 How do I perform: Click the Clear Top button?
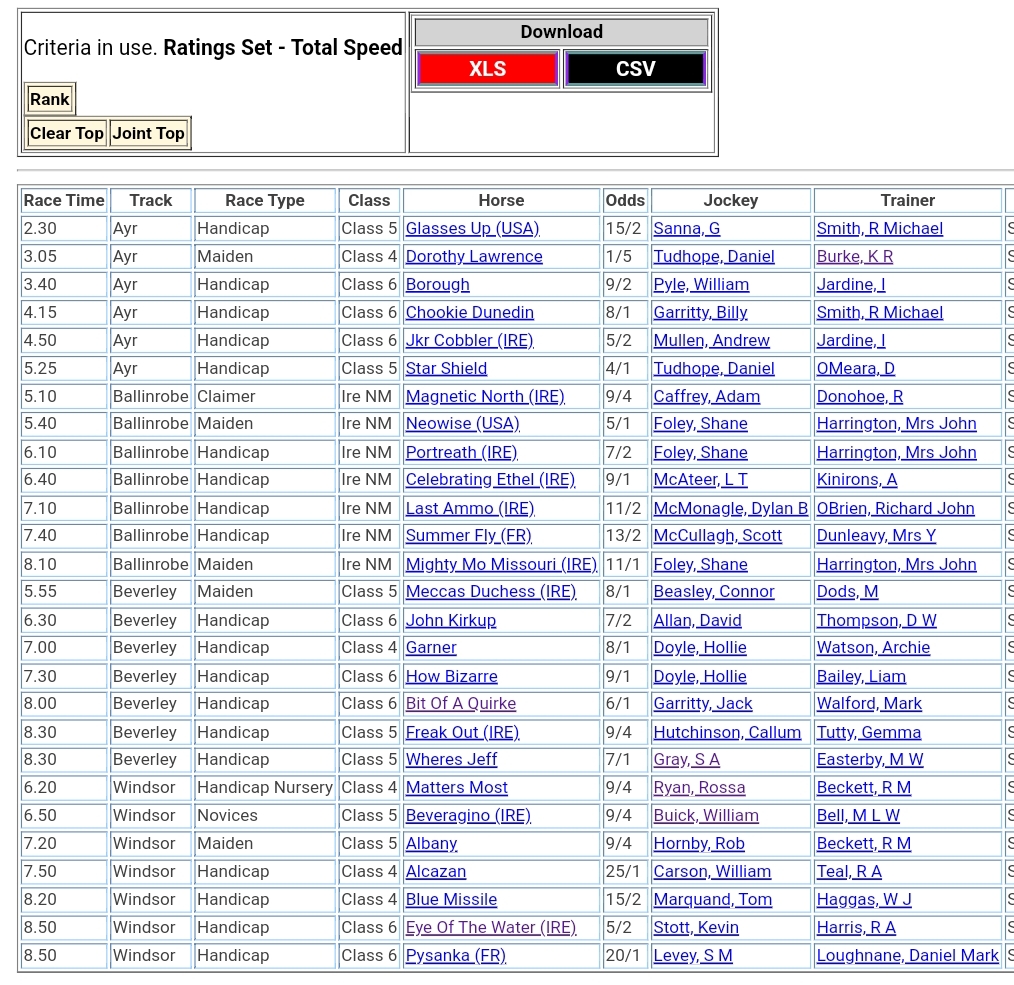[66, 133]
